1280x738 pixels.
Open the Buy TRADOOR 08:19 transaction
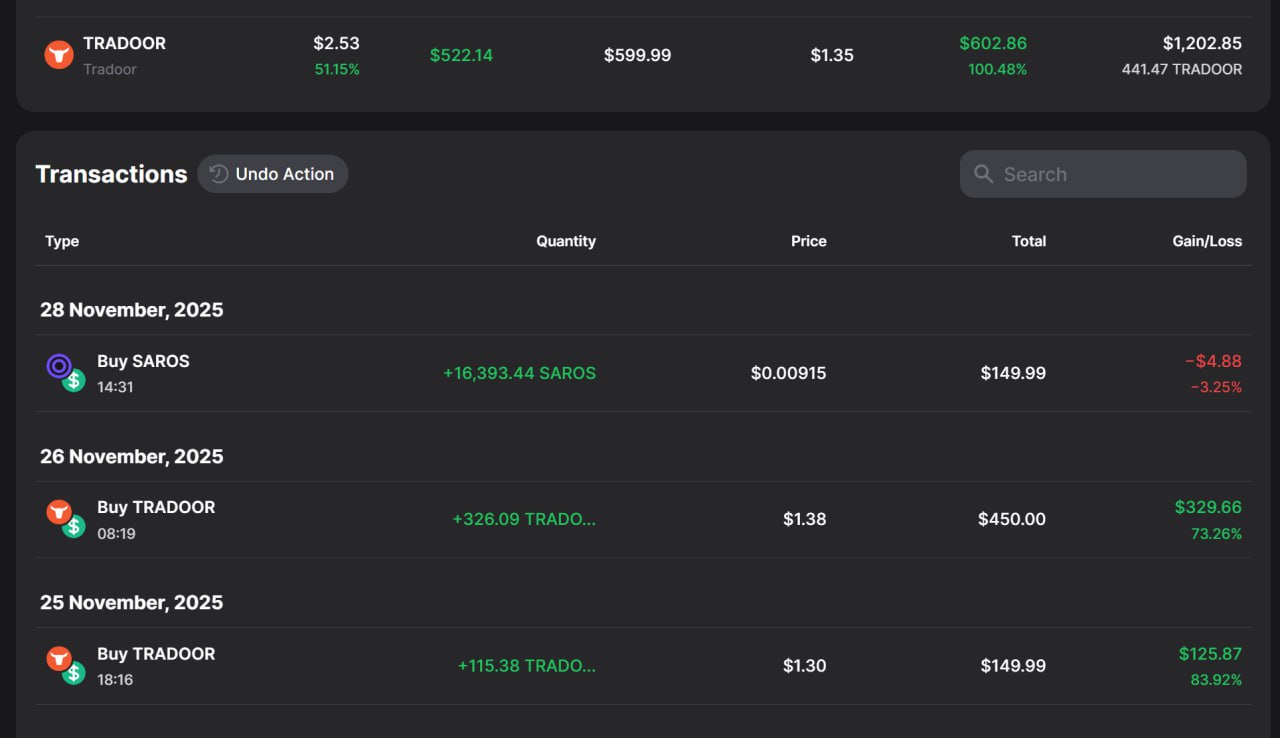tap(156, 508)
